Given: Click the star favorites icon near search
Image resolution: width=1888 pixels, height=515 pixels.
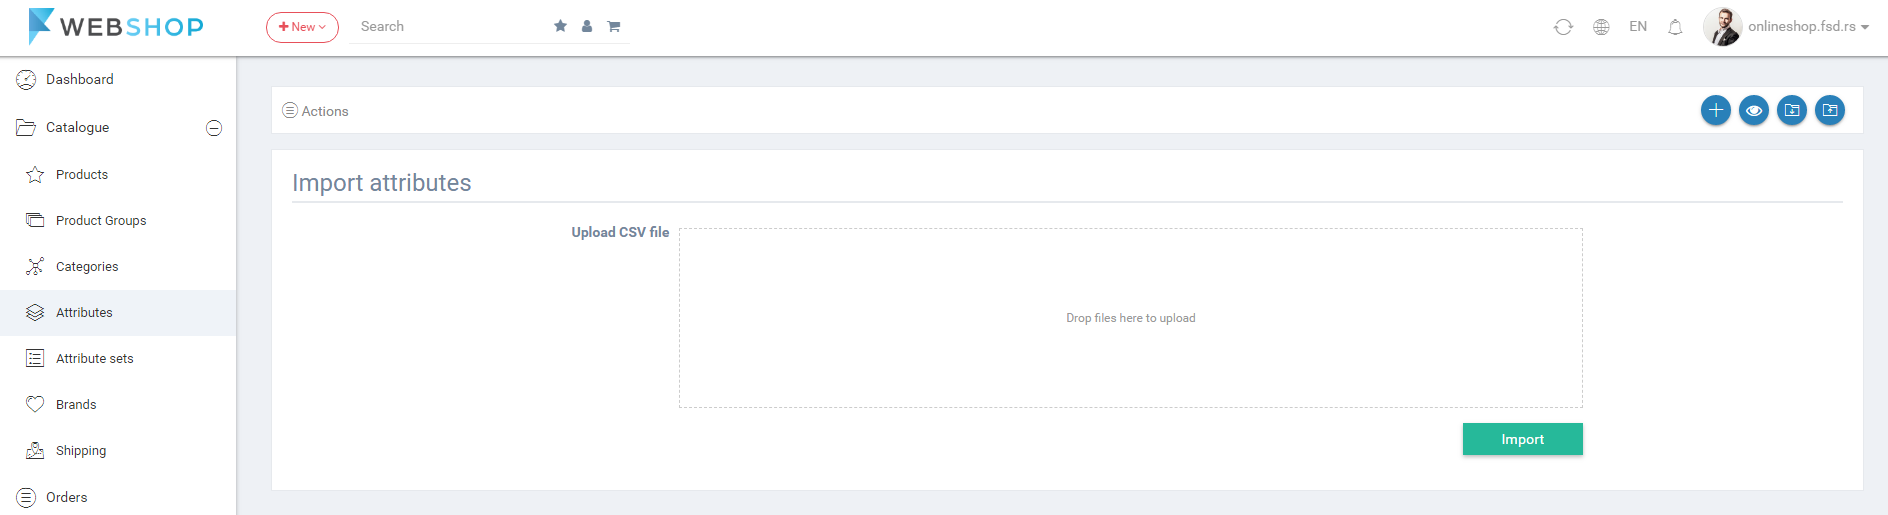Looking at the screenshot, I should [x=560, y=26].
